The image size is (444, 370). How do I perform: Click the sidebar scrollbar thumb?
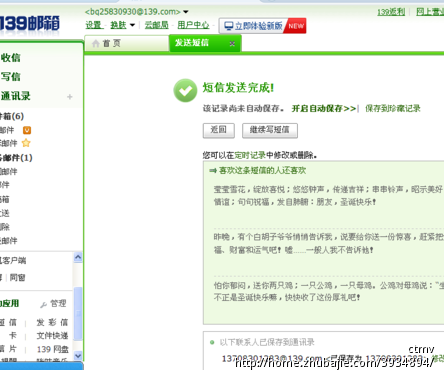78,313
